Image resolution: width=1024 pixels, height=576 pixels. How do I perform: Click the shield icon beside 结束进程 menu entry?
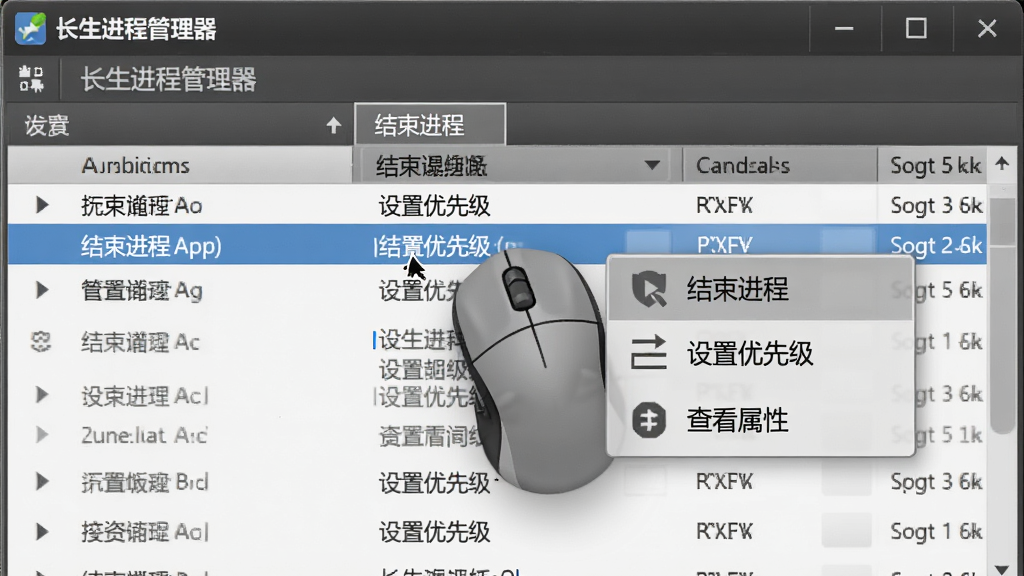(x=648, y=289)
